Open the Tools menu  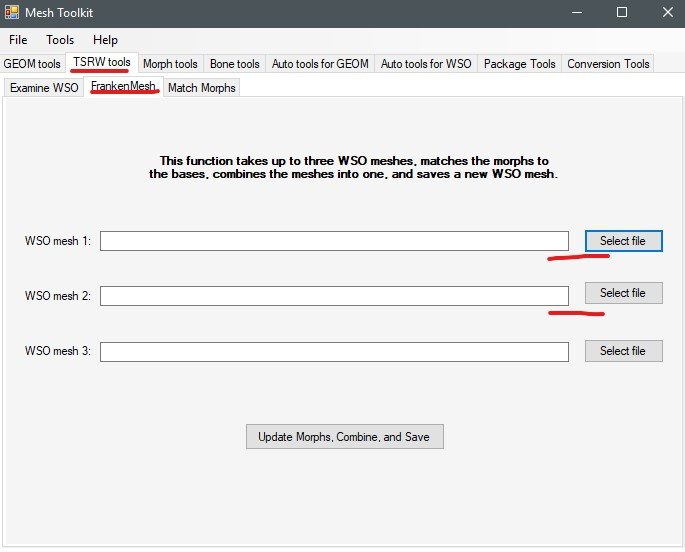pyautogui.click(x=60, y=40)
